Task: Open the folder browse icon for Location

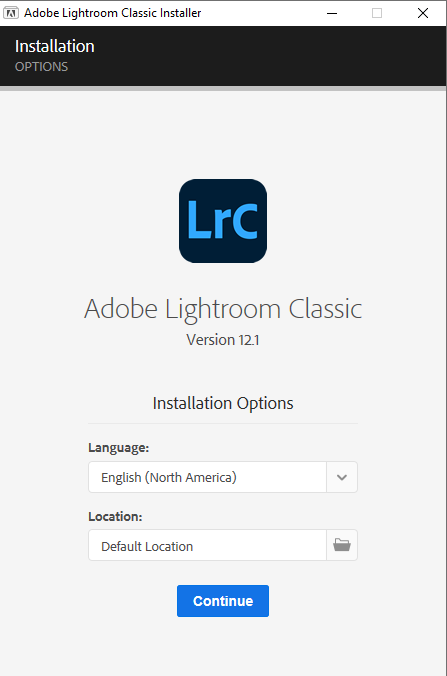Action: [342, 545]
